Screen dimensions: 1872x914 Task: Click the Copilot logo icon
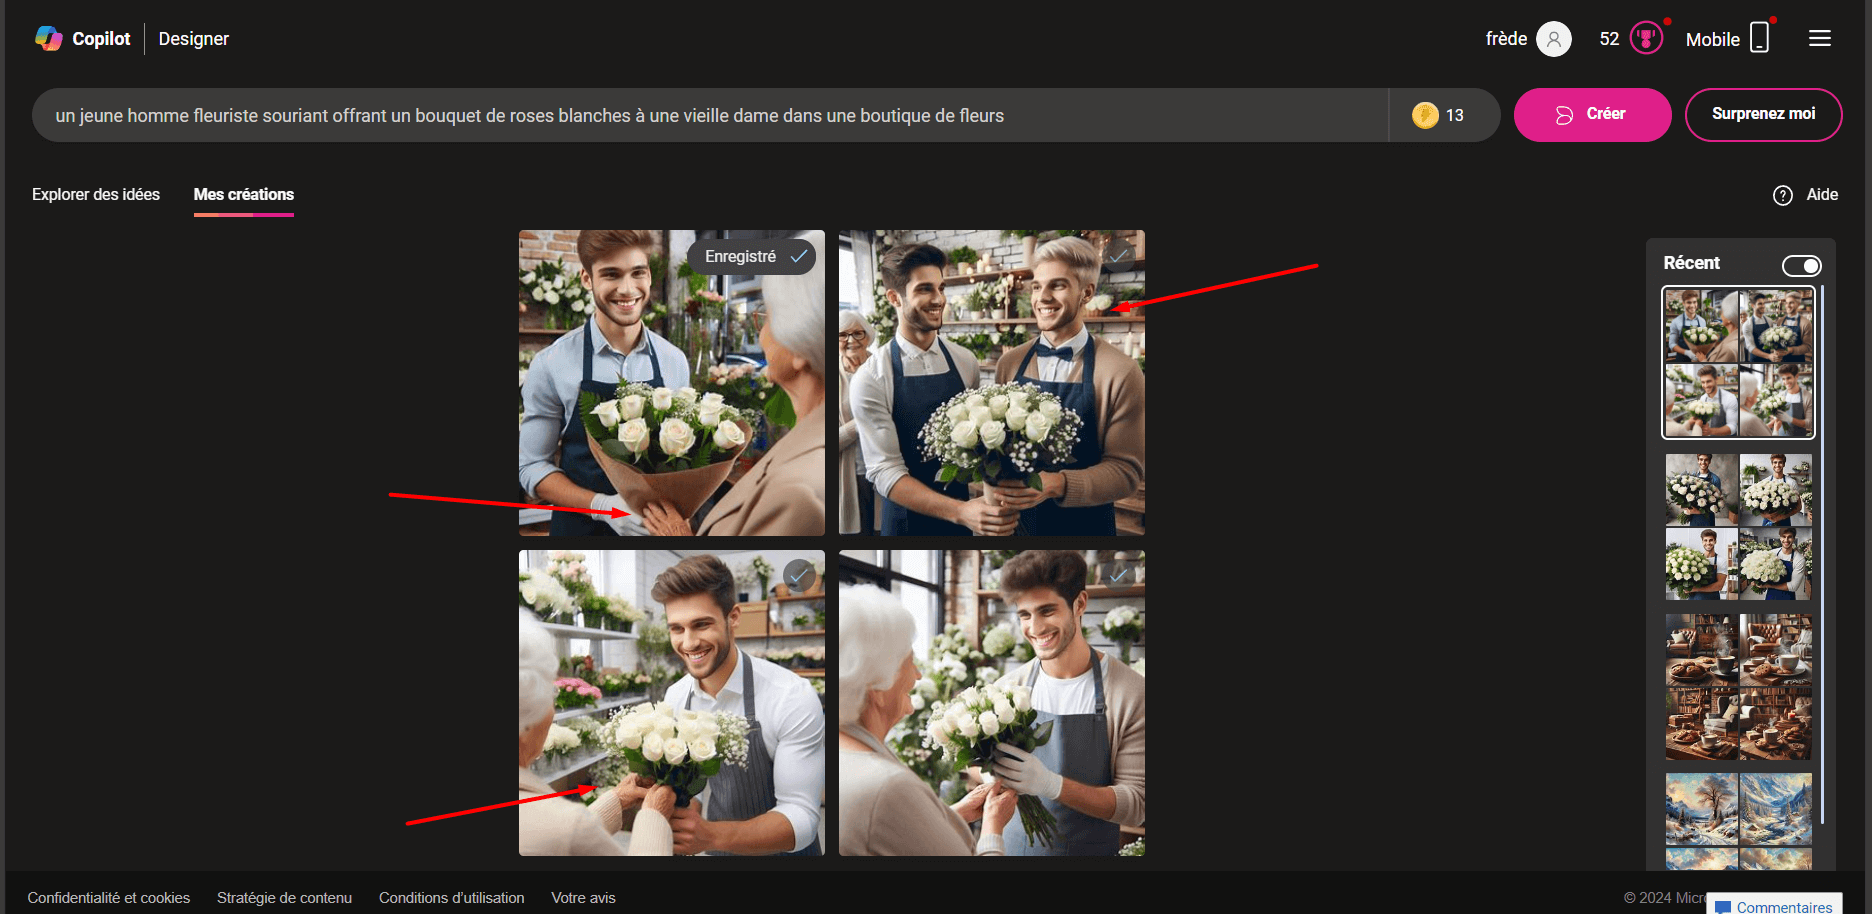pyautogui.click(x=48, y=38)
